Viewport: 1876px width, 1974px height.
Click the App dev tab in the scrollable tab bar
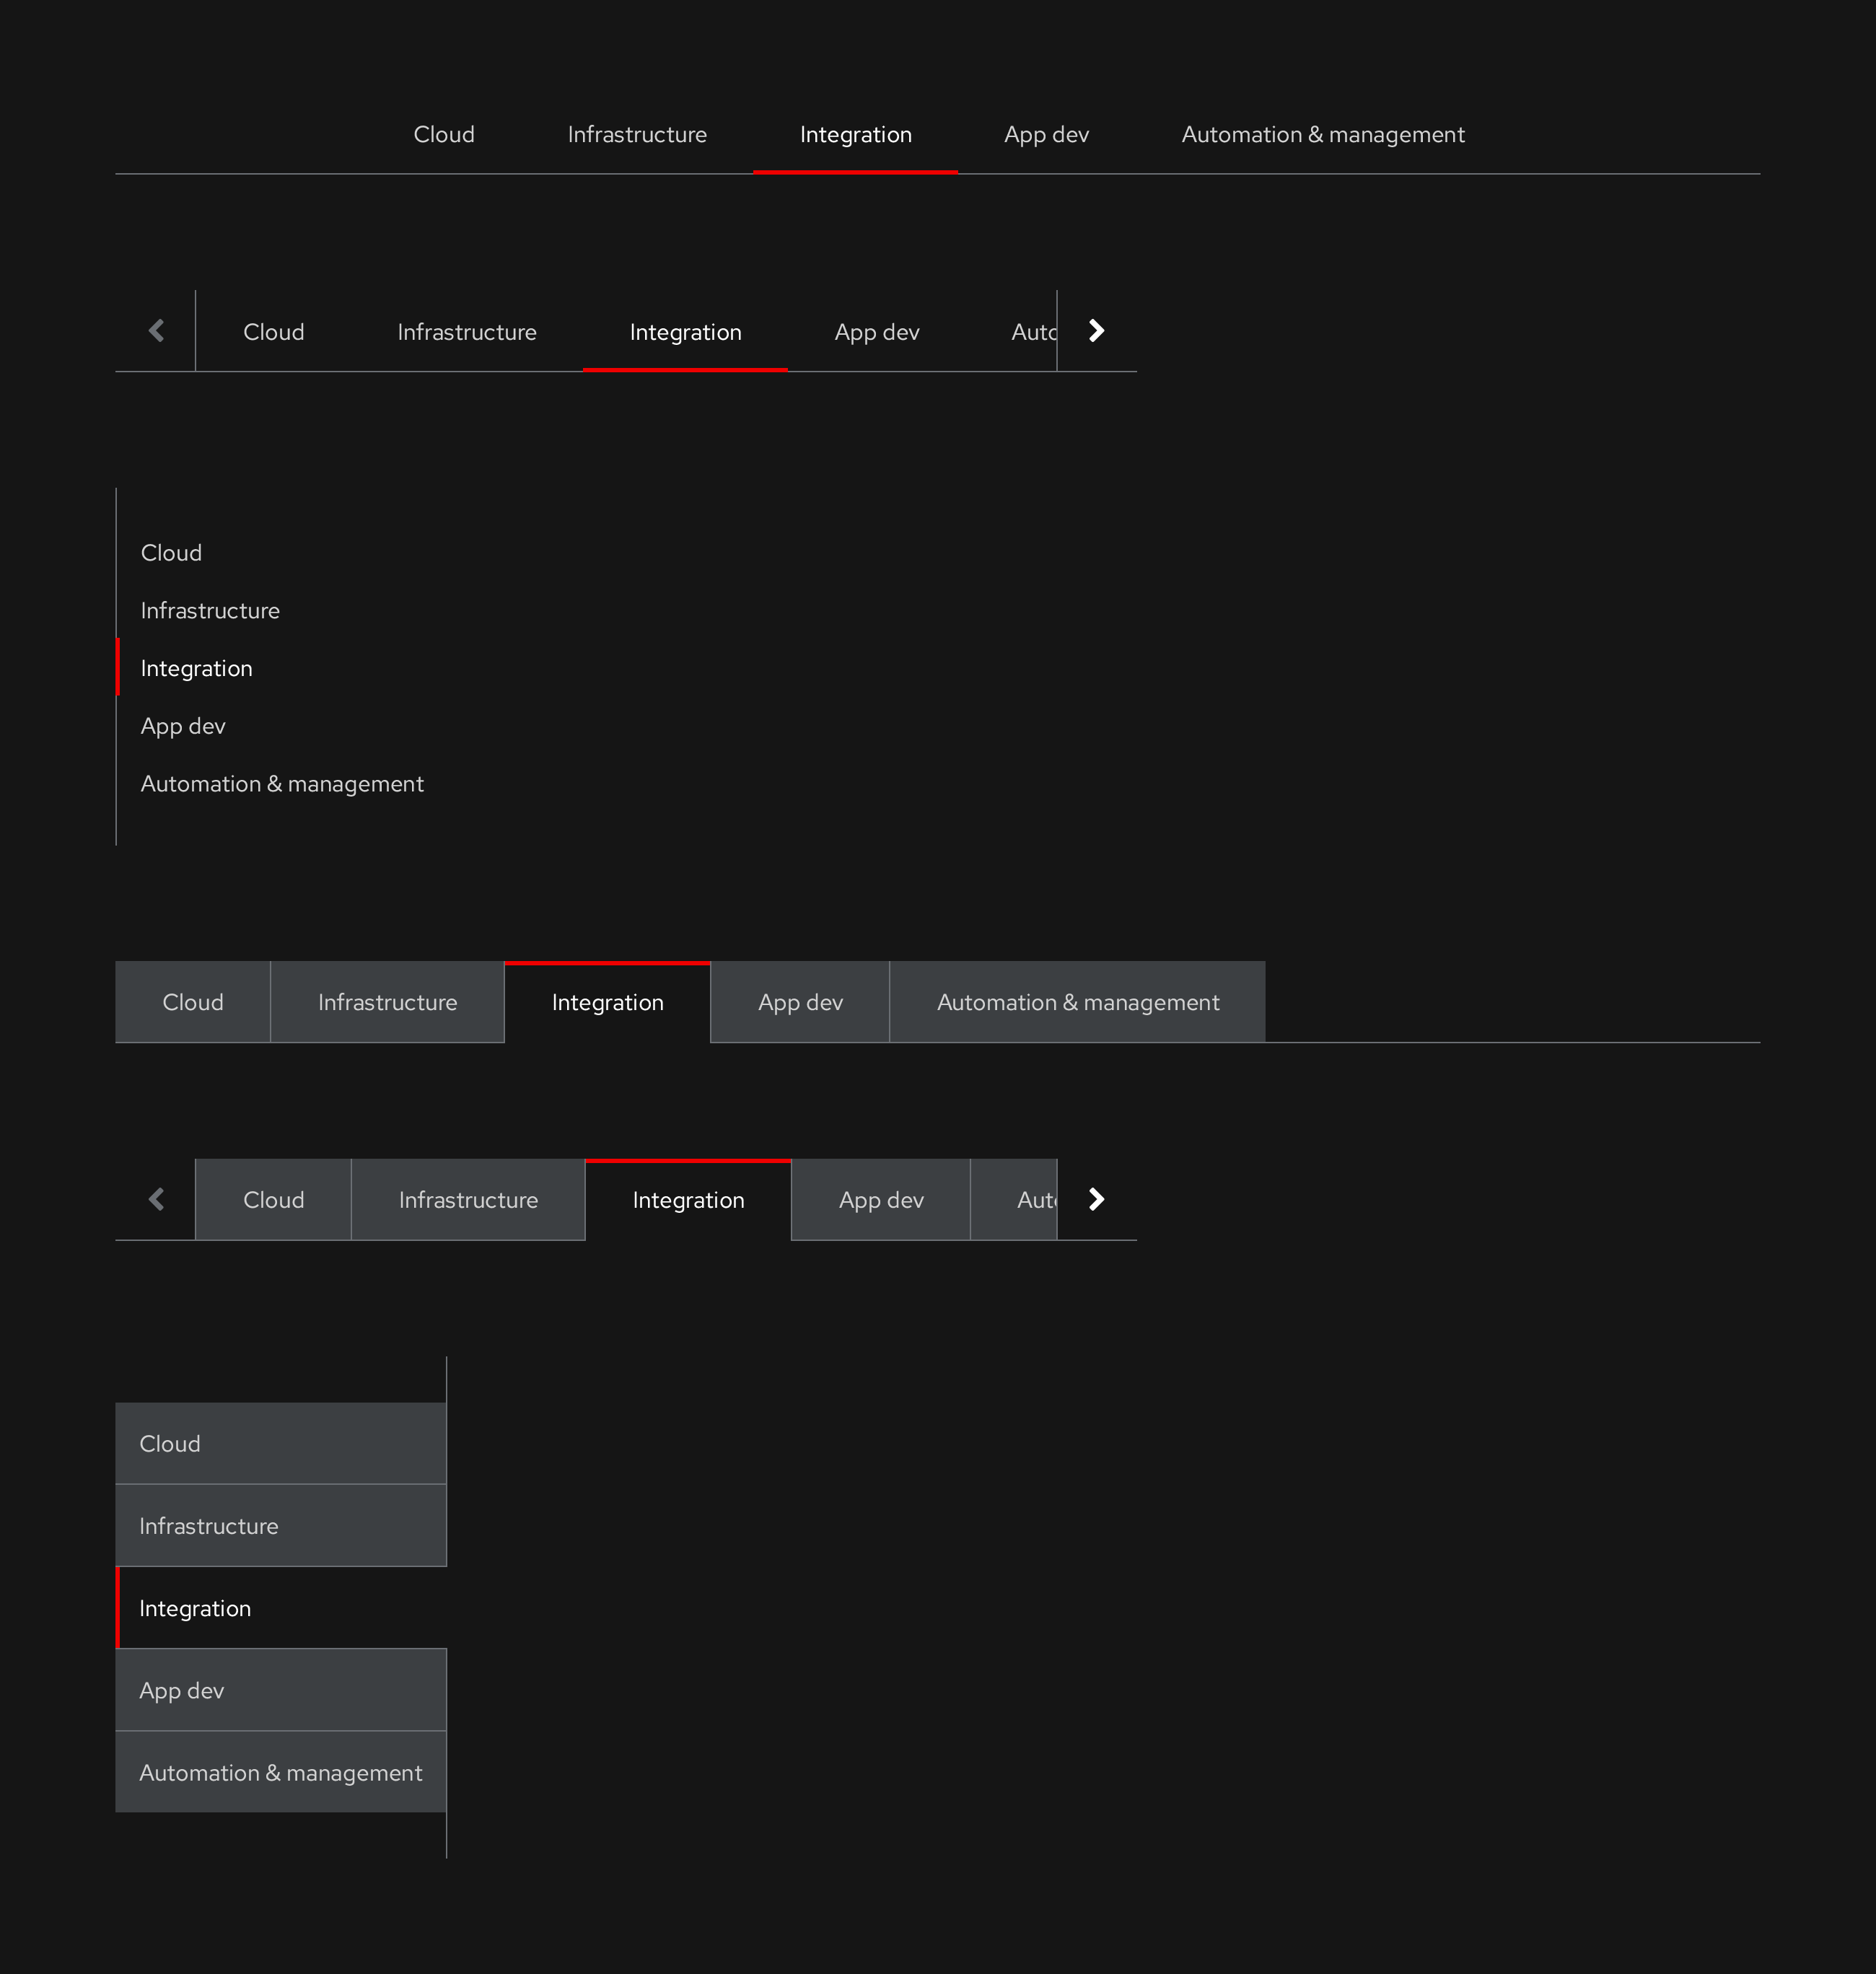876,331
